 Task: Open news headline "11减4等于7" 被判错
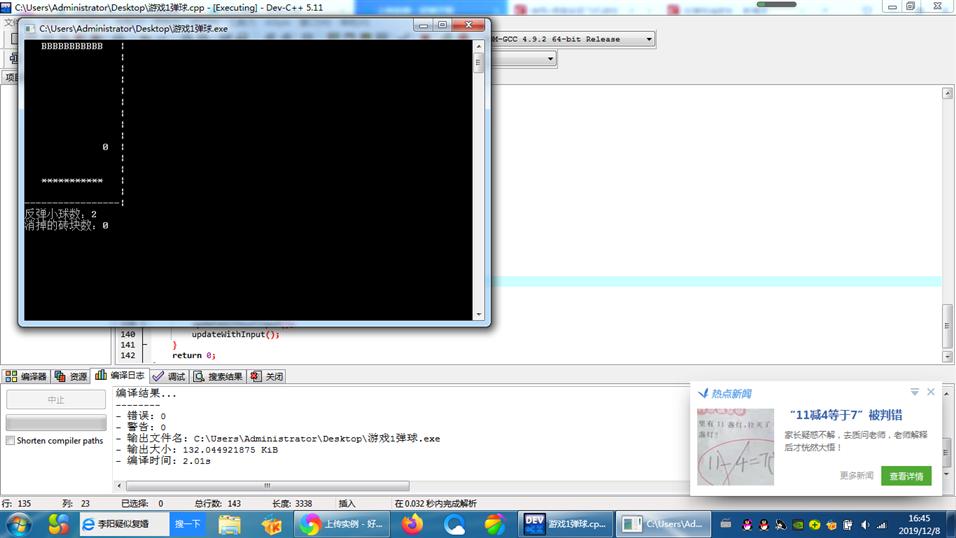click(846, 415)
